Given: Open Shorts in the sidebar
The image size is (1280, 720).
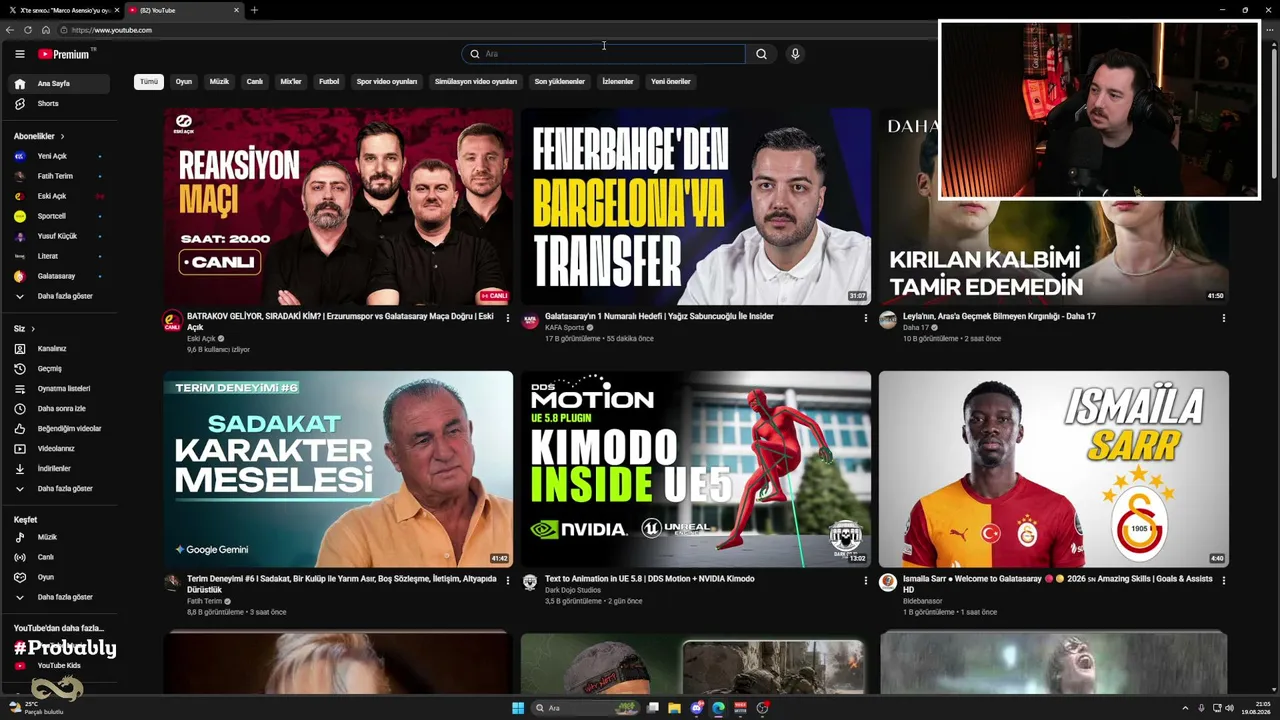Looking at the screenshot, I should pos(60,104).
